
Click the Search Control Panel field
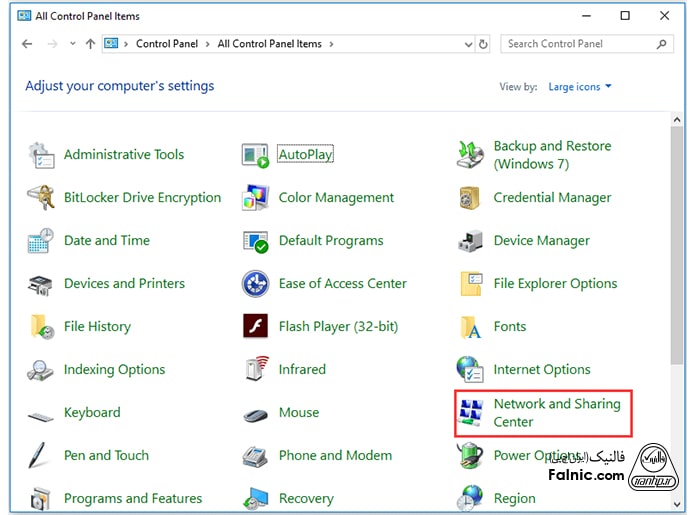point(578,44)
